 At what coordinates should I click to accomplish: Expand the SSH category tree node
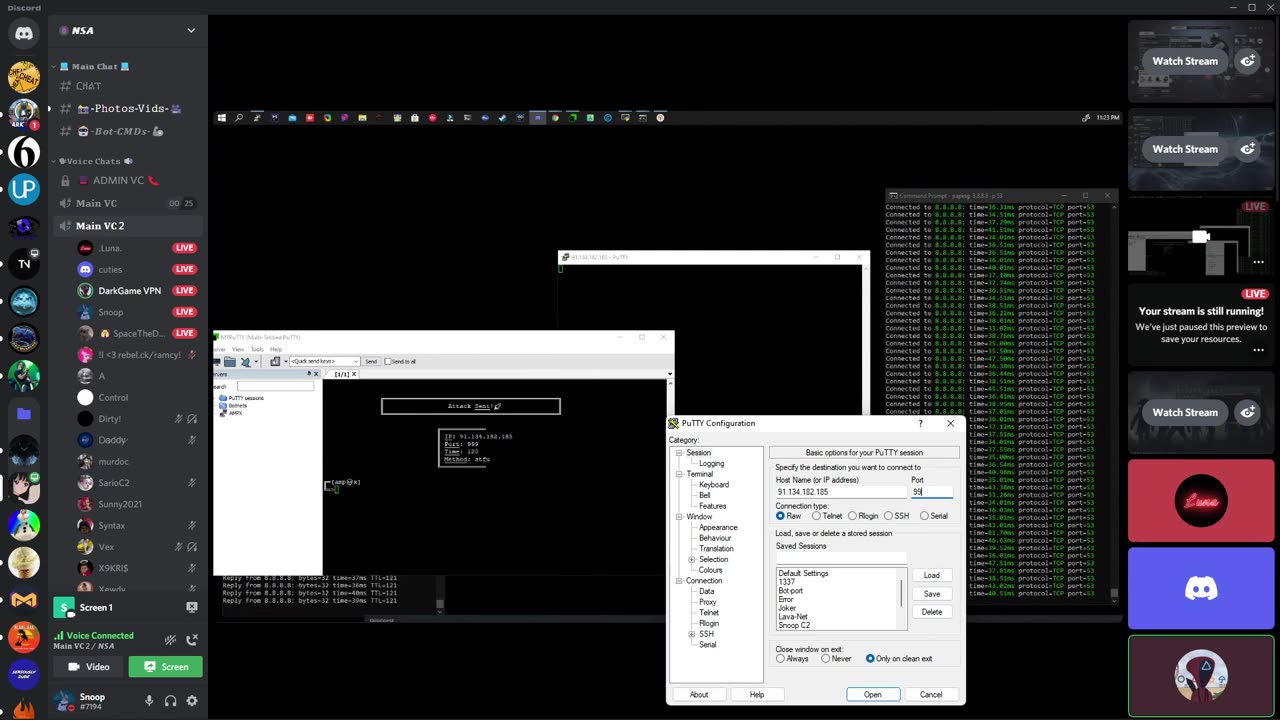[692, 634]
